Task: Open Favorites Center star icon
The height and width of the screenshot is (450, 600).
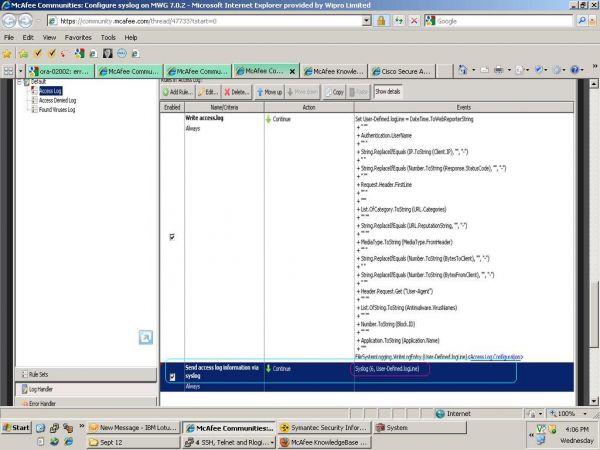Action: coord(7,54)
